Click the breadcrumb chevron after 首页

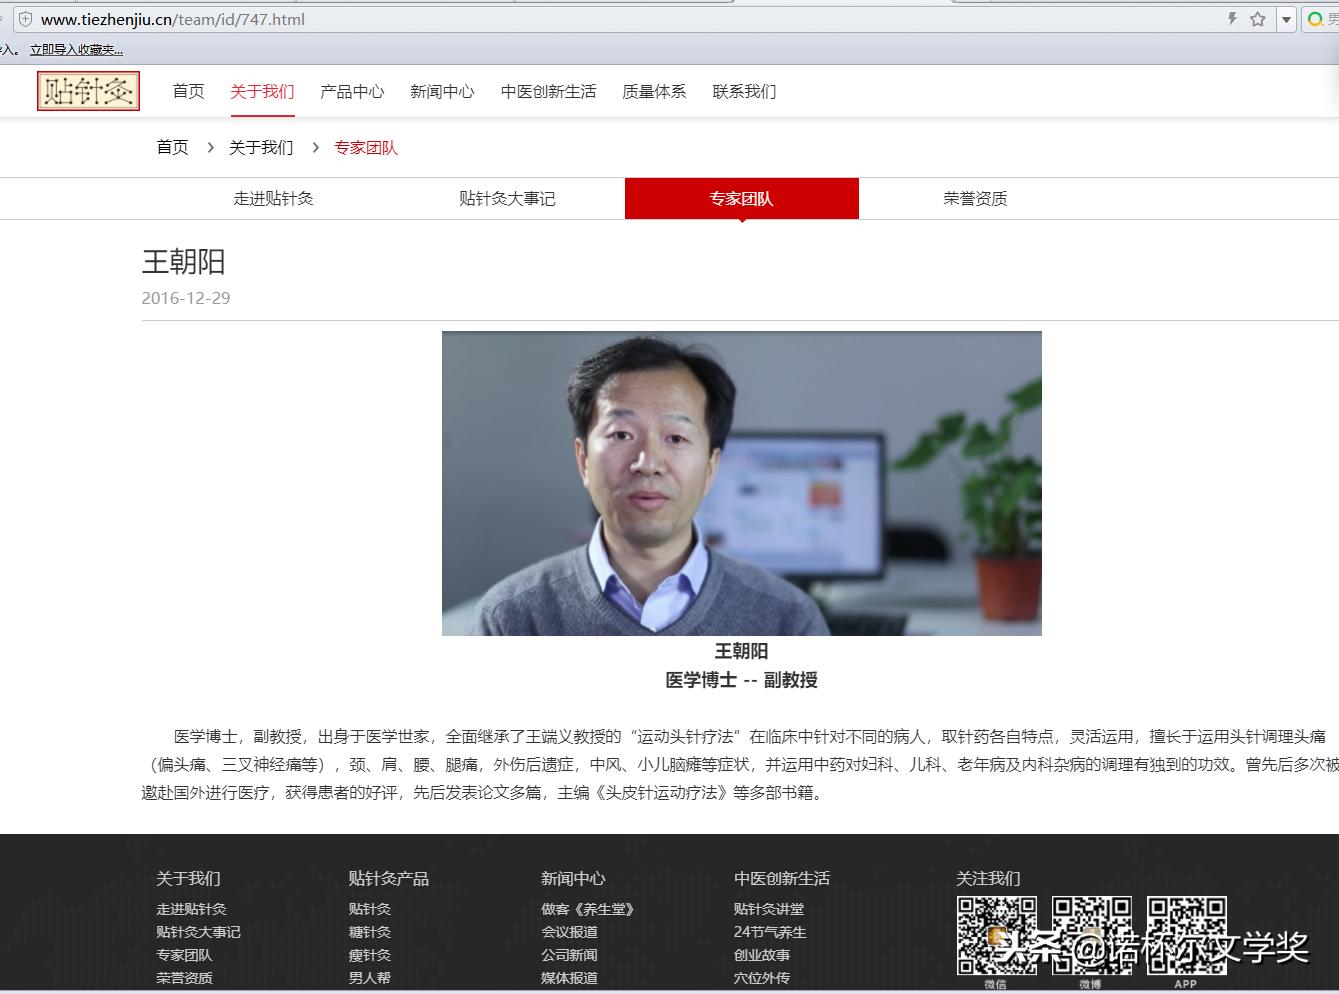pyautogui.click(x=210, y=147)
